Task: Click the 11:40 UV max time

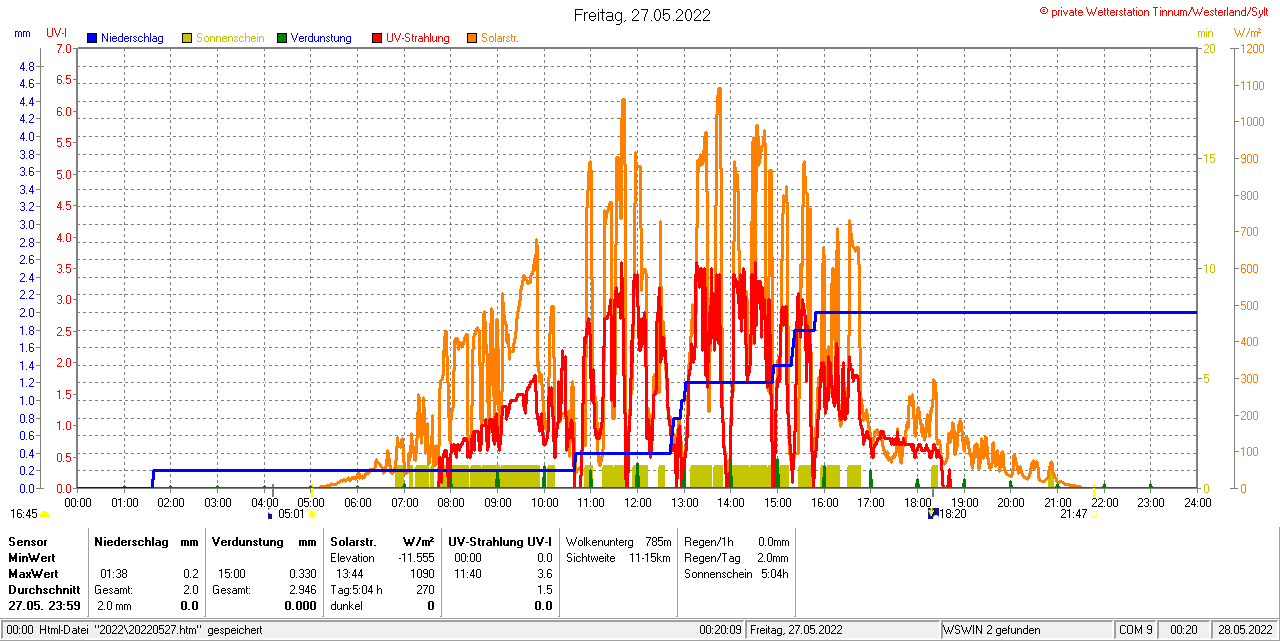Action: tap(468, 574)
